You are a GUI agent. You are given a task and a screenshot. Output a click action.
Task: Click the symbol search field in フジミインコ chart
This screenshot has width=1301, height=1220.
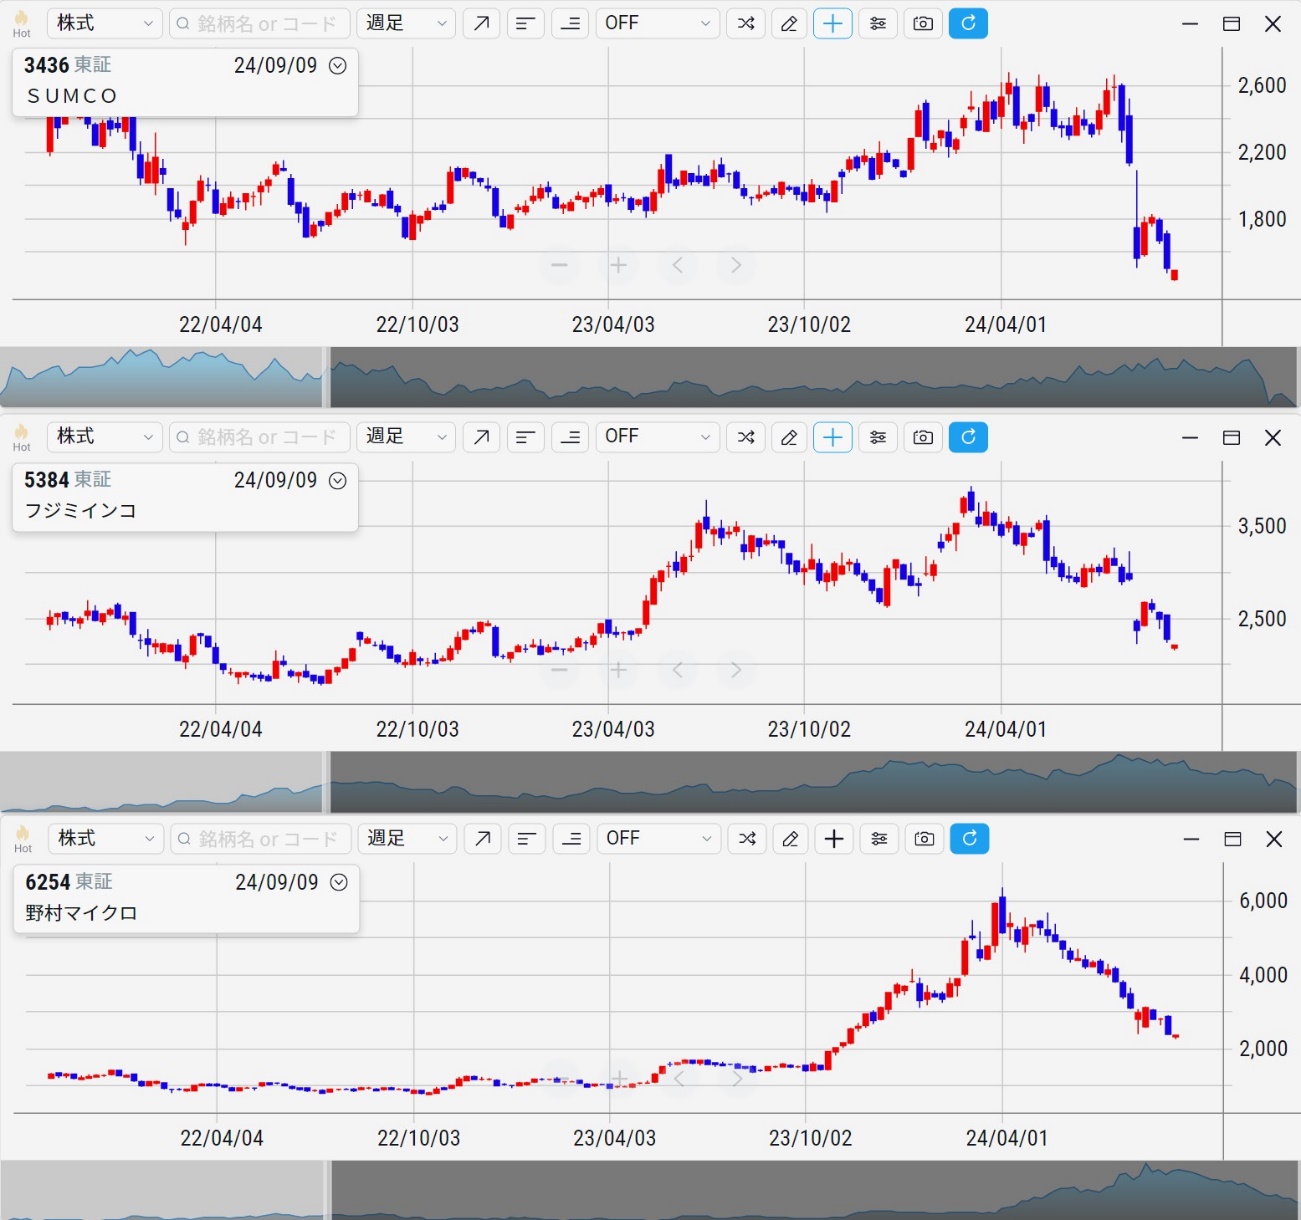260,437
